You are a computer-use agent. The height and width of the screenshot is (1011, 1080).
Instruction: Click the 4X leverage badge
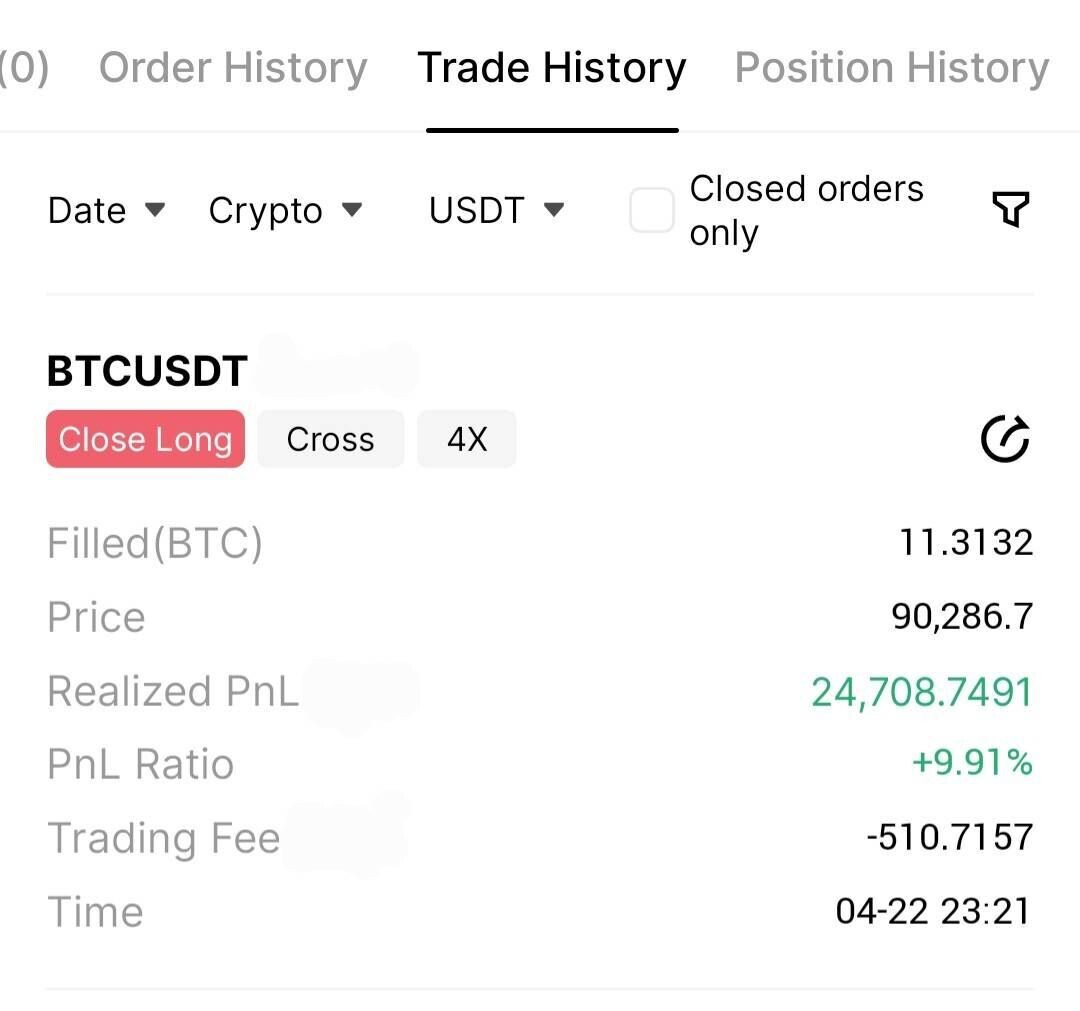(466, 439)
